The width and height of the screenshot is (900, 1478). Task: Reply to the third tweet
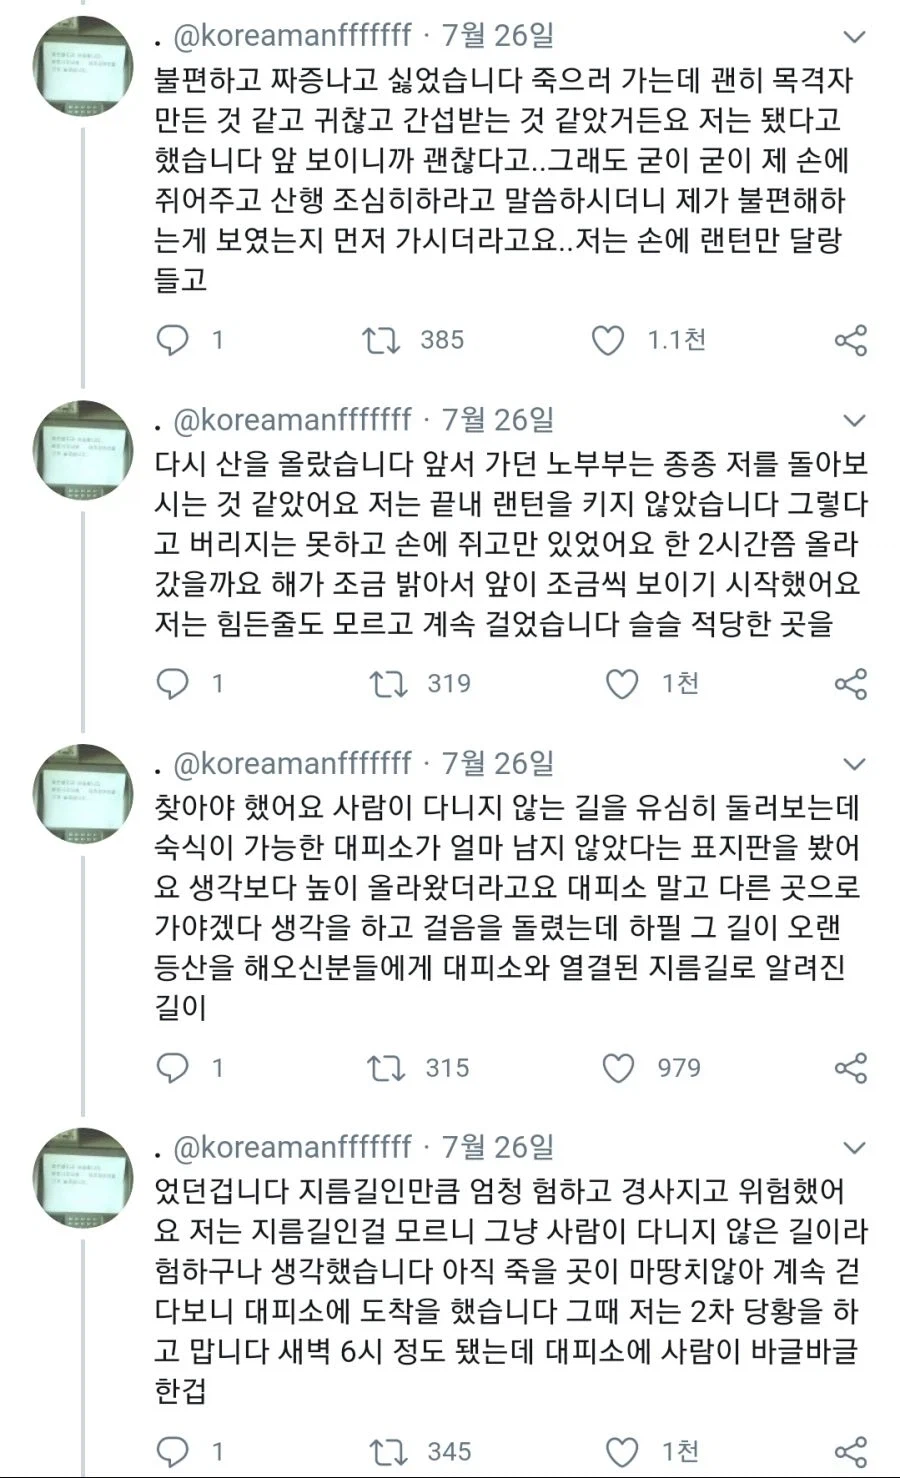coord(173,1067)
